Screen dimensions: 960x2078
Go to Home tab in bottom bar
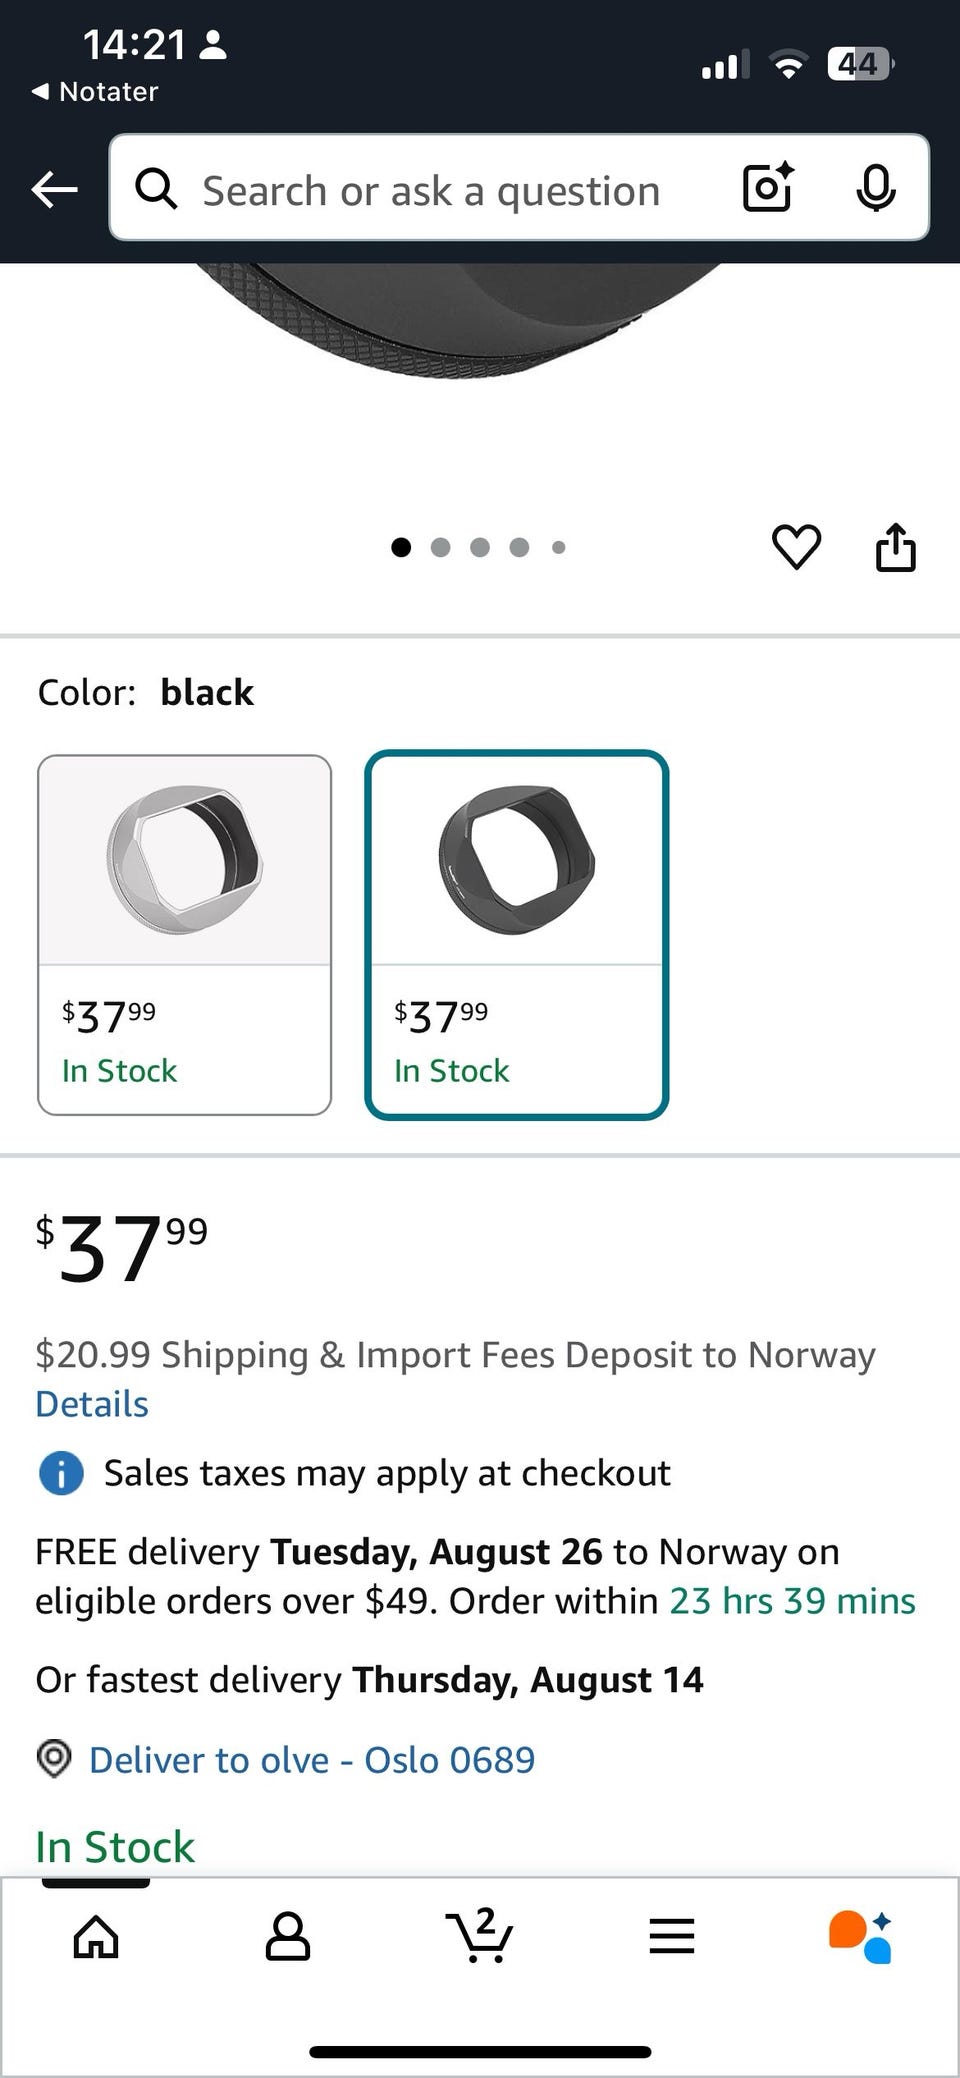(x=96, y=1936)
